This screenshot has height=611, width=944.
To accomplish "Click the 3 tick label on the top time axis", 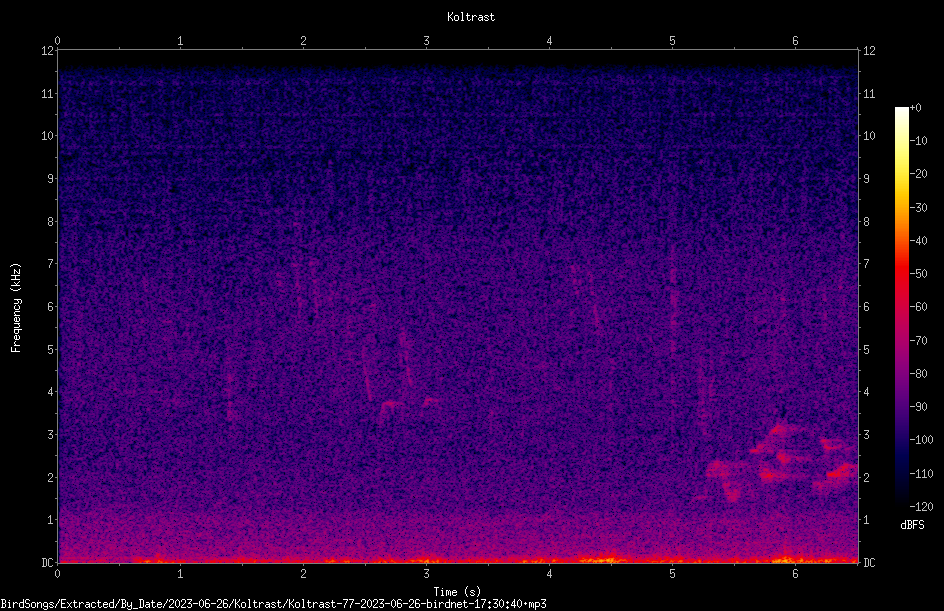I will 426,41.
